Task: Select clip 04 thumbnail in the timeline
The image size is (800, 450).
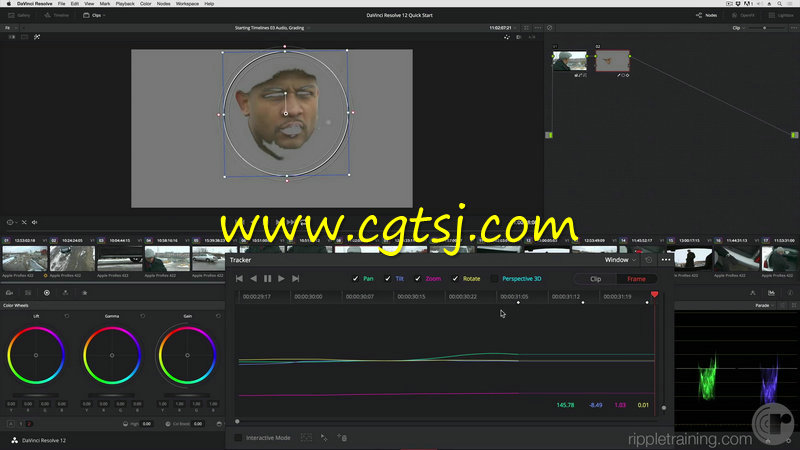Action: 167,258
